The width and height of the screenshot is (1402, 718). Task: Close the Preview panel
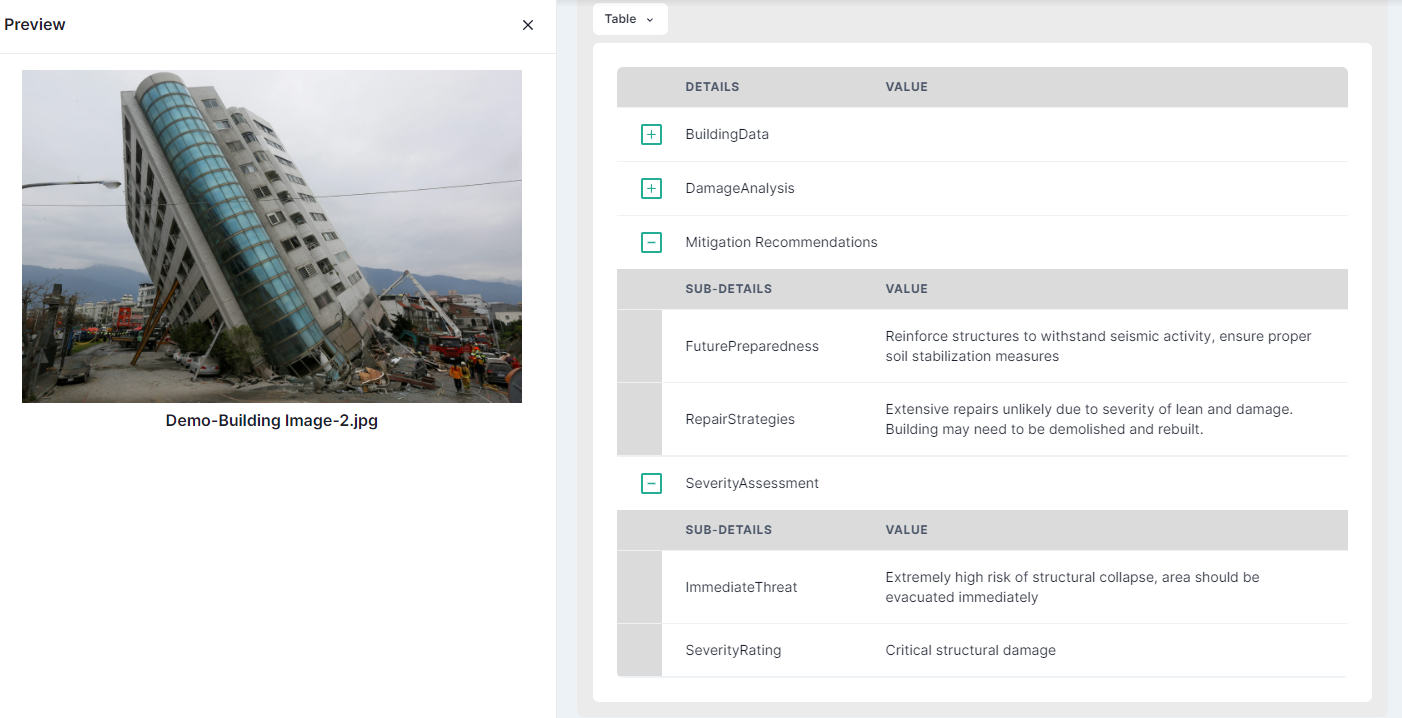tap(528, 25)
